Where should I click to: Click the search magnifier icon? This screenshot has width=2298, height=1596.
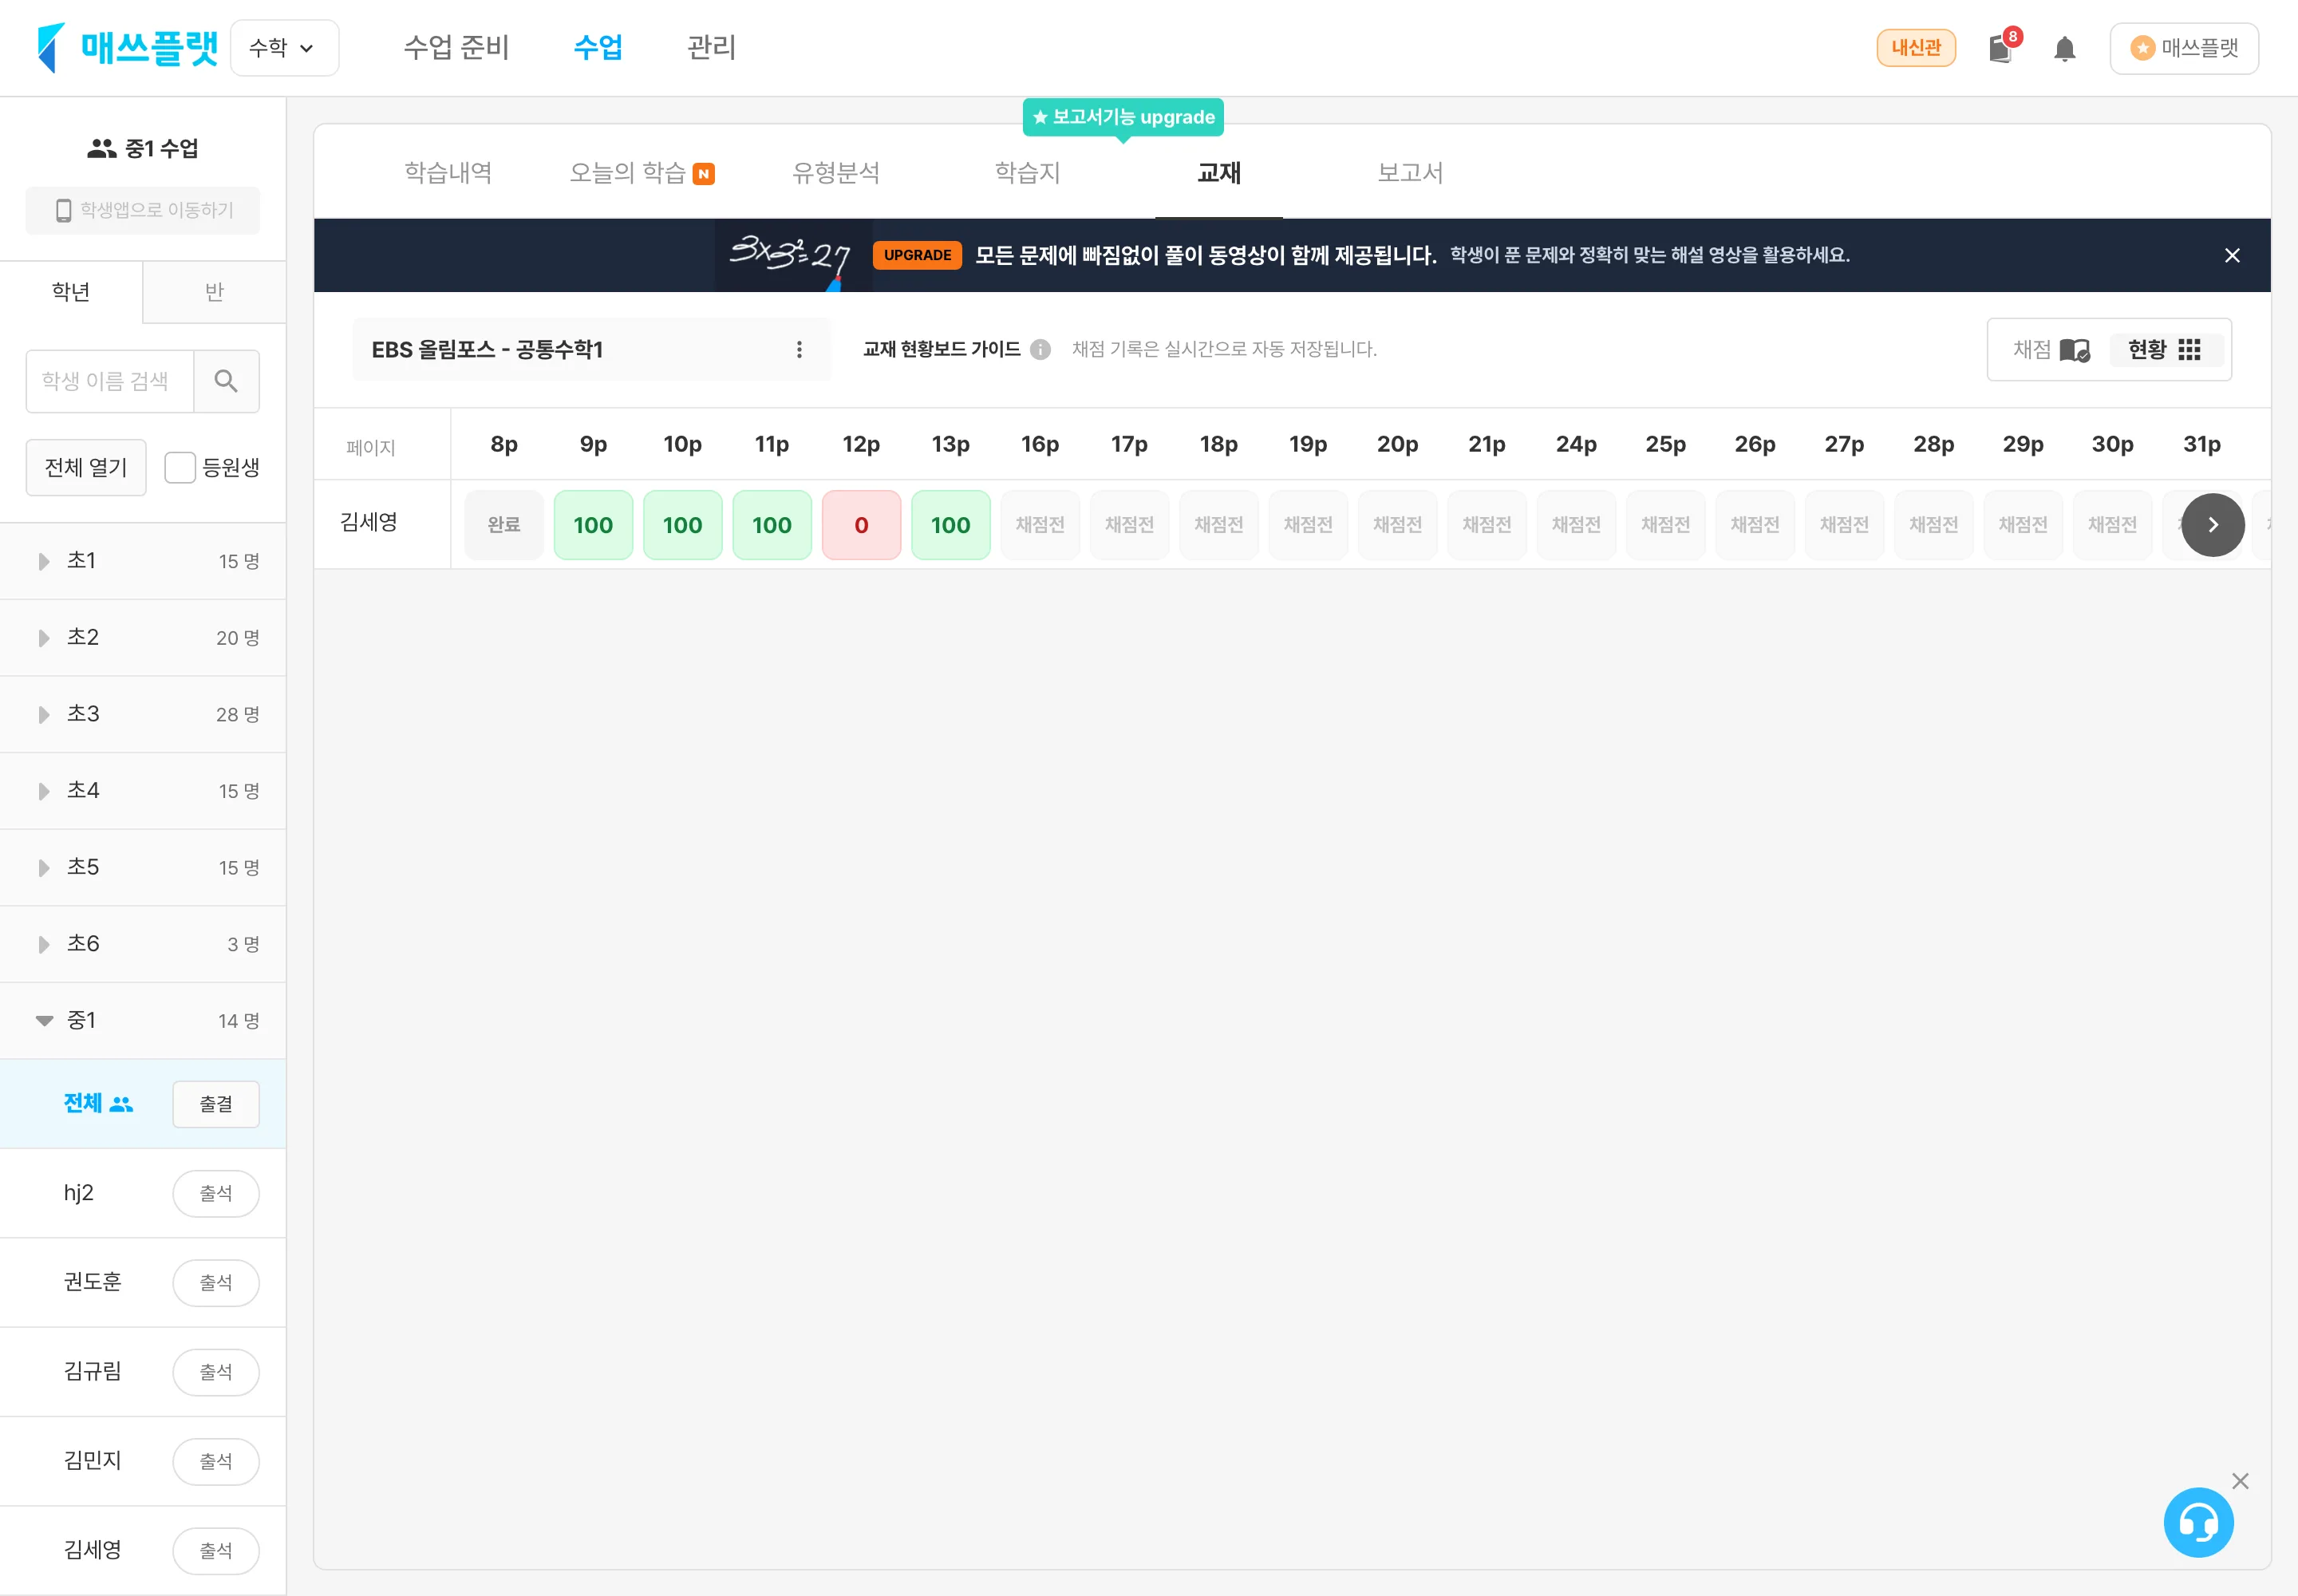[226, 381]
